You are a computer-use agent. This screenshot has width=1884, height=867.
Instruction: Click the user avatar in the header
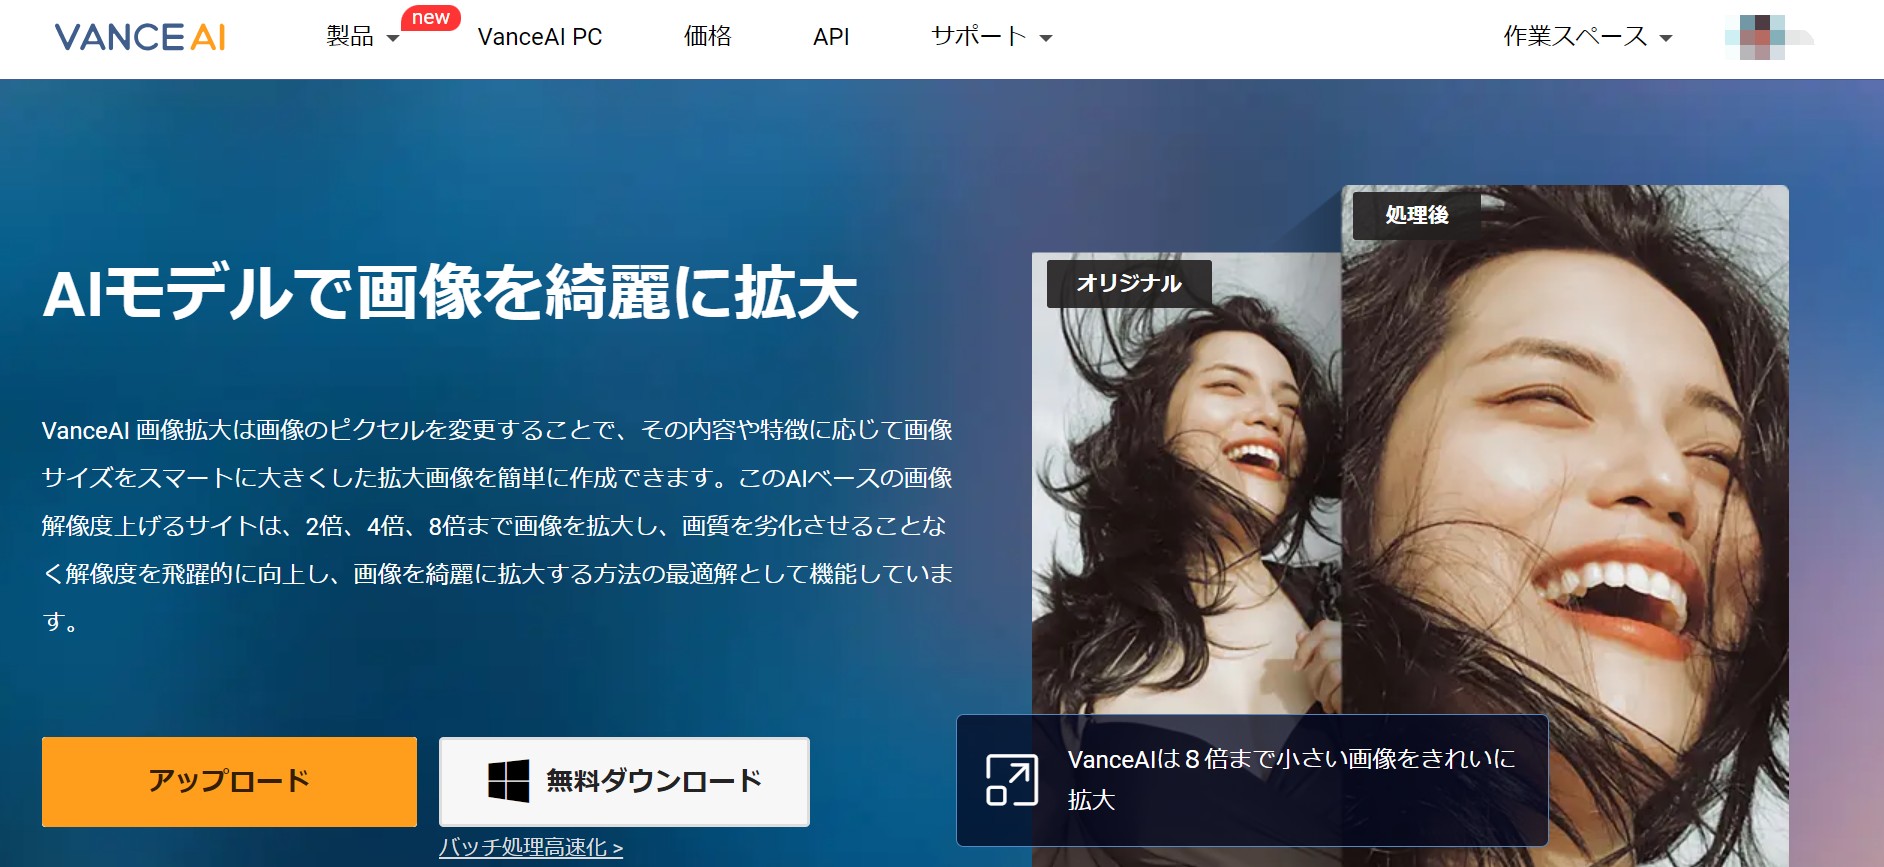pyautogui.click(x=1767, y=38)
